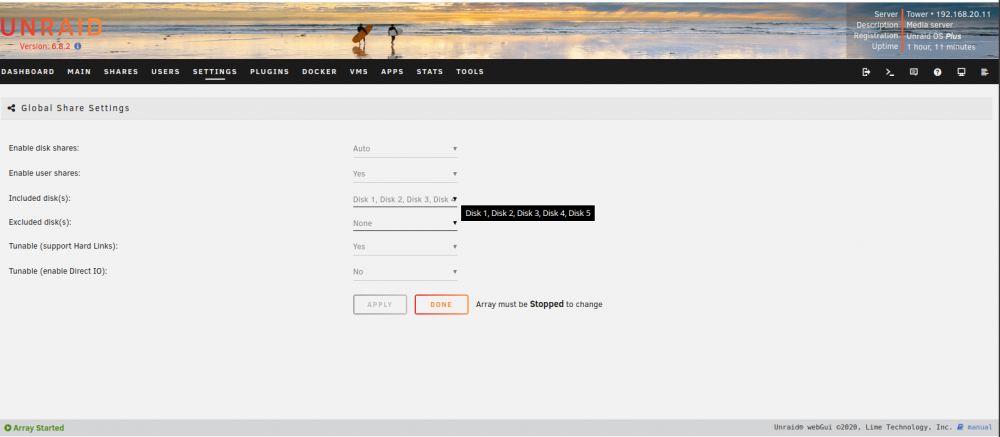Click the Logout icon in navigation bar
Screen dimensions: 1000x437
[x=866, y=72]
